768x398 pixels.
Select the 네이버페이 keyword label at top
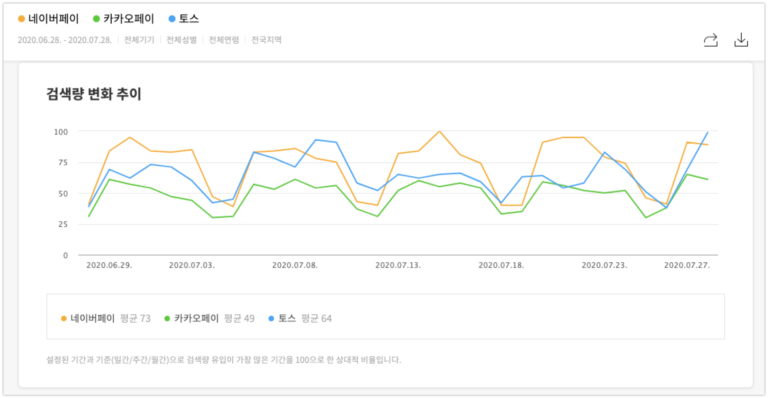[53, 19]
